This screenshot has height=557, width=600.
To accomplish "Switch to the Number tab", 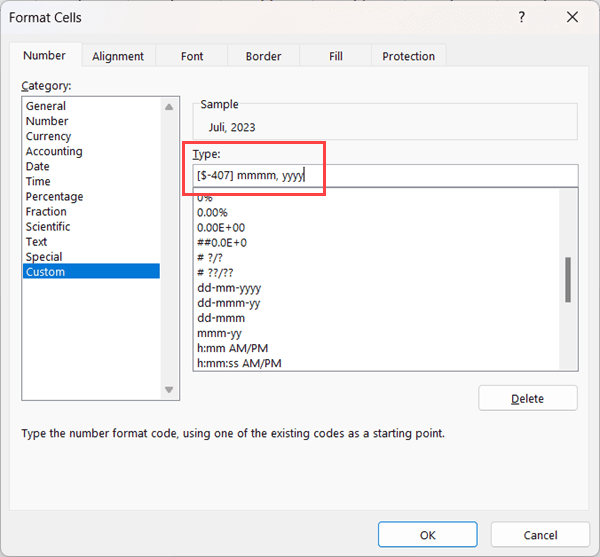I will pyautogui.click(x=45, y=55).
